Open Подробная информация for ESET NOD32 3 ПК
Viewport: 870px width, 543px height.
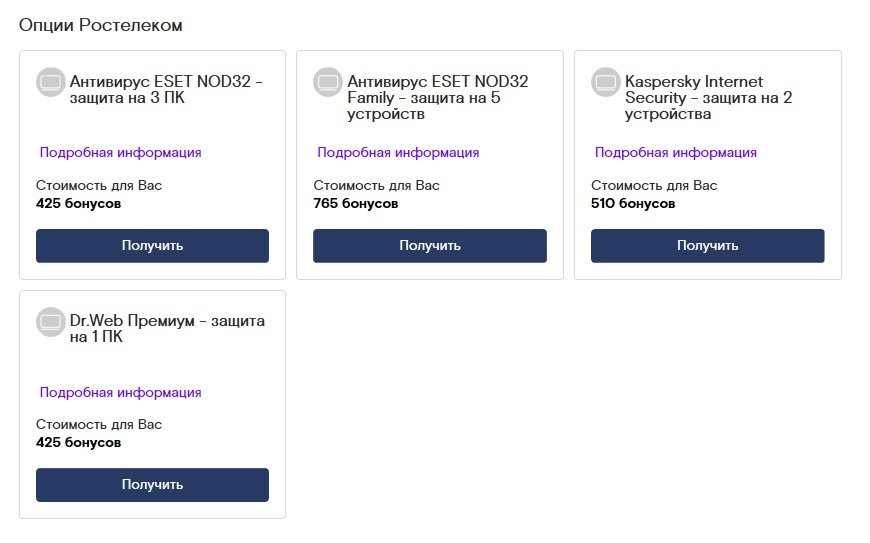pos(120,153)
